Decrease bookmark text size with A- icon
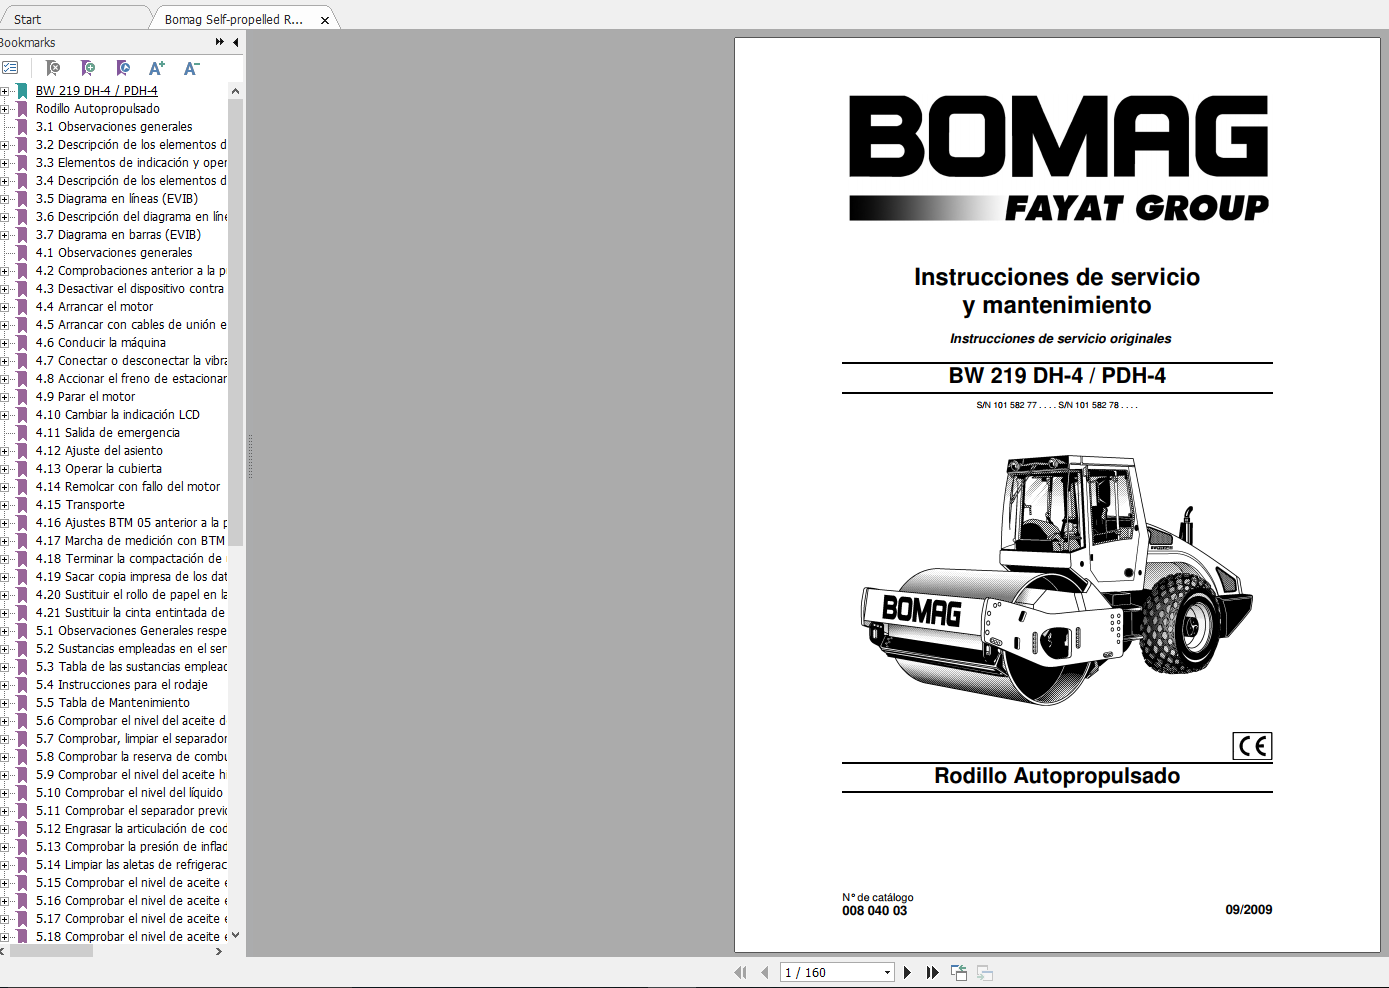Image resolution: width=1389 pixels, height=988 pixels. pyautogui.click(x=192, y=68)
